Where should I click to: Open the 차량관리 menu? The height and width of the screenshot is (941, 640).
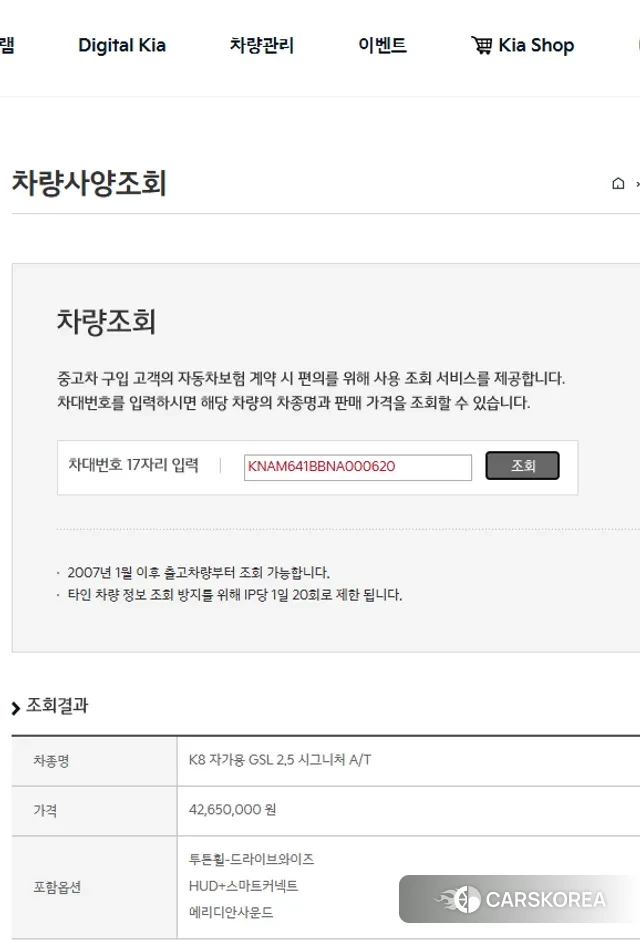tap(262, 45)
